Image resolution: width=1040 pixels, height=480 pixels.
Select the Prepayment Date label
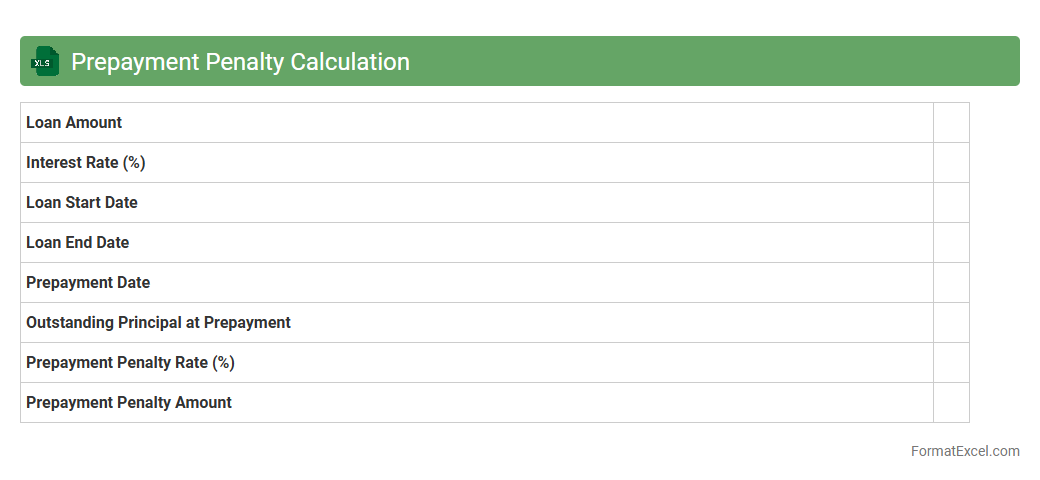pyautogui.click(x=88, y=282)
